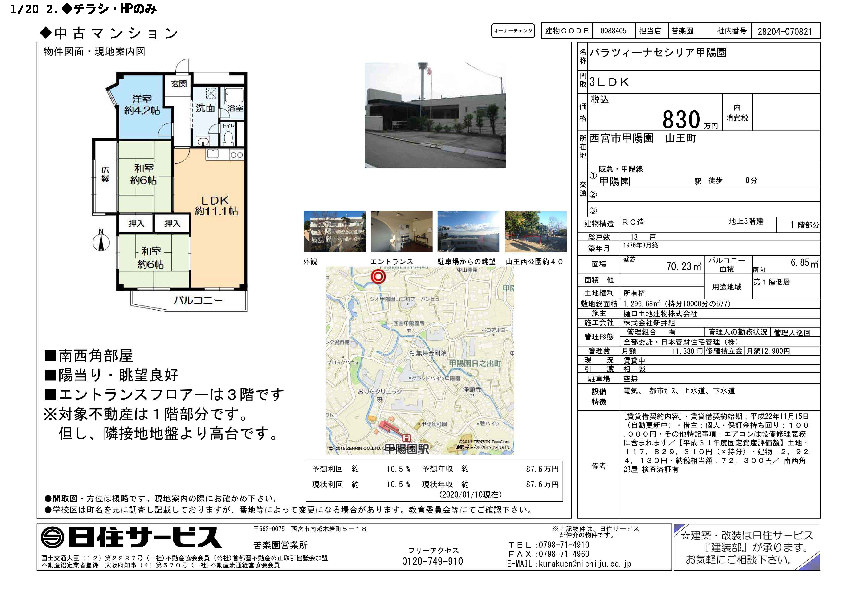Click the black diamond before 中古マンション heading
This screenshot has width=842, height=595.
click(48, 33)
